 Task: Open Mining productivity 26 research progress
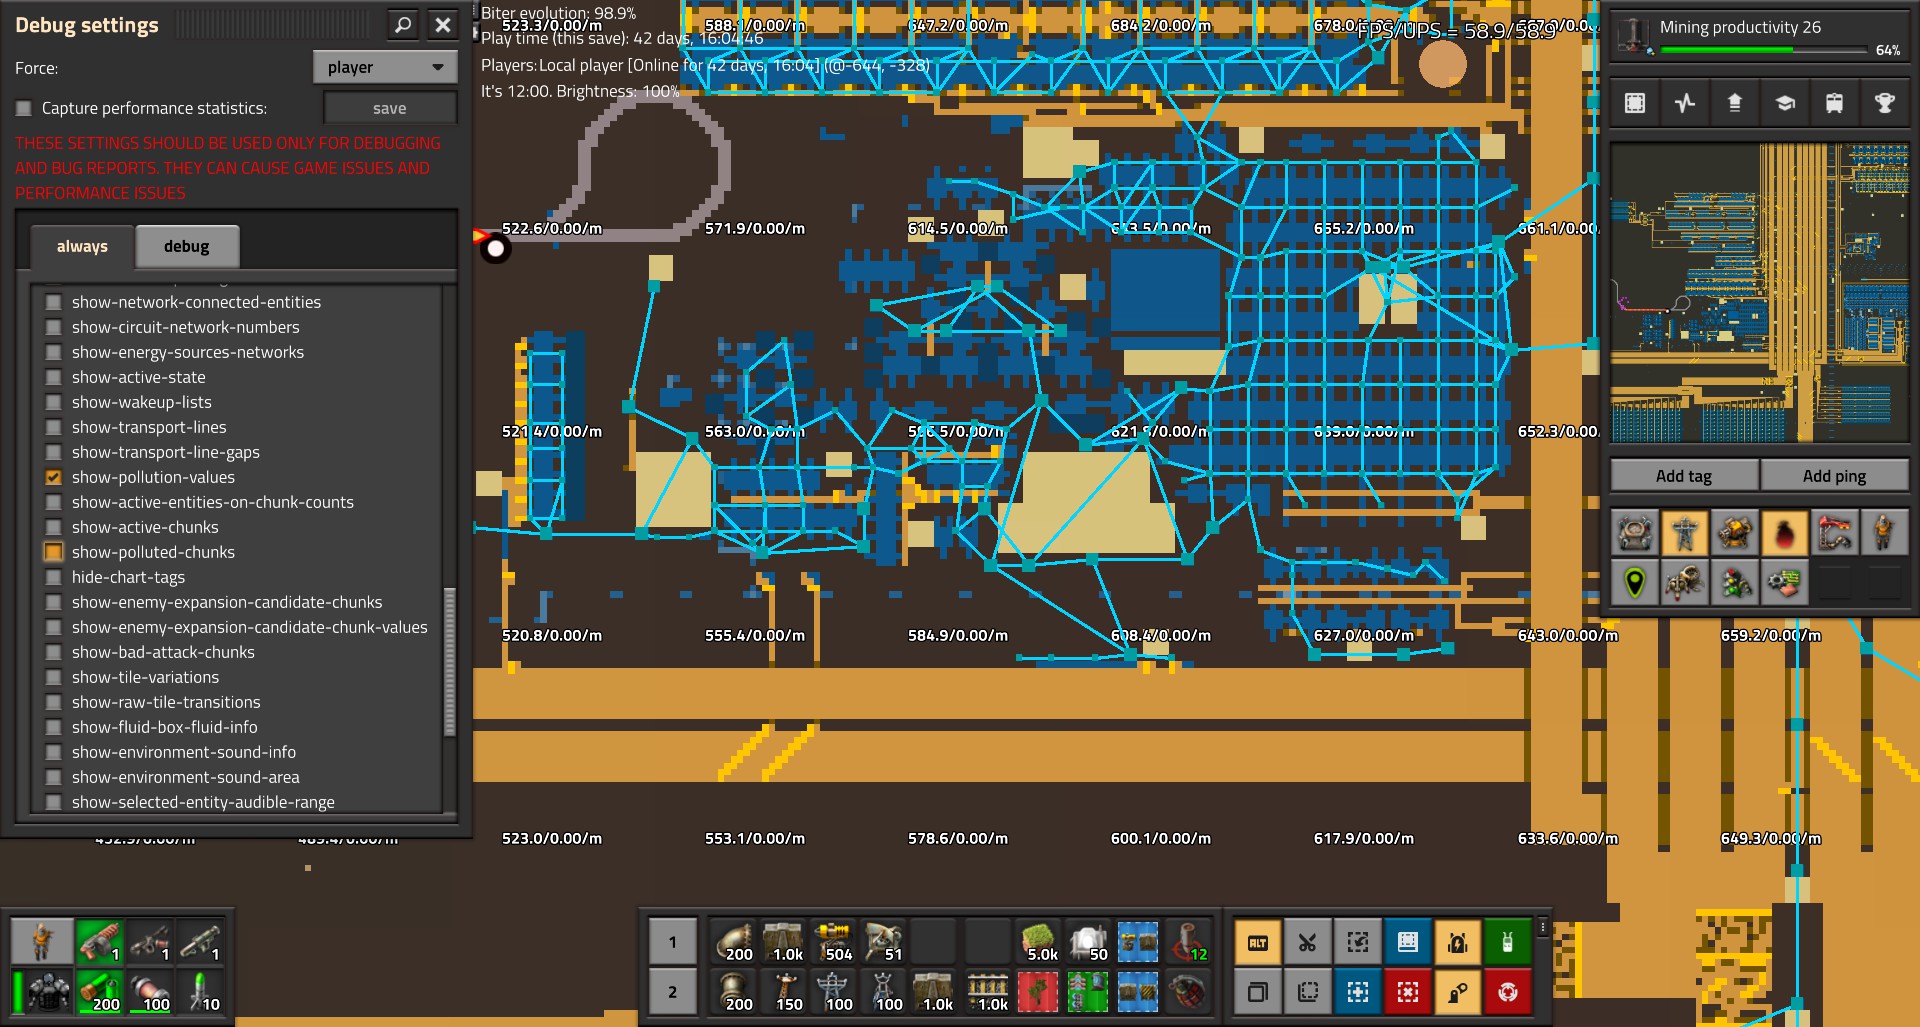click(1760, 36)
